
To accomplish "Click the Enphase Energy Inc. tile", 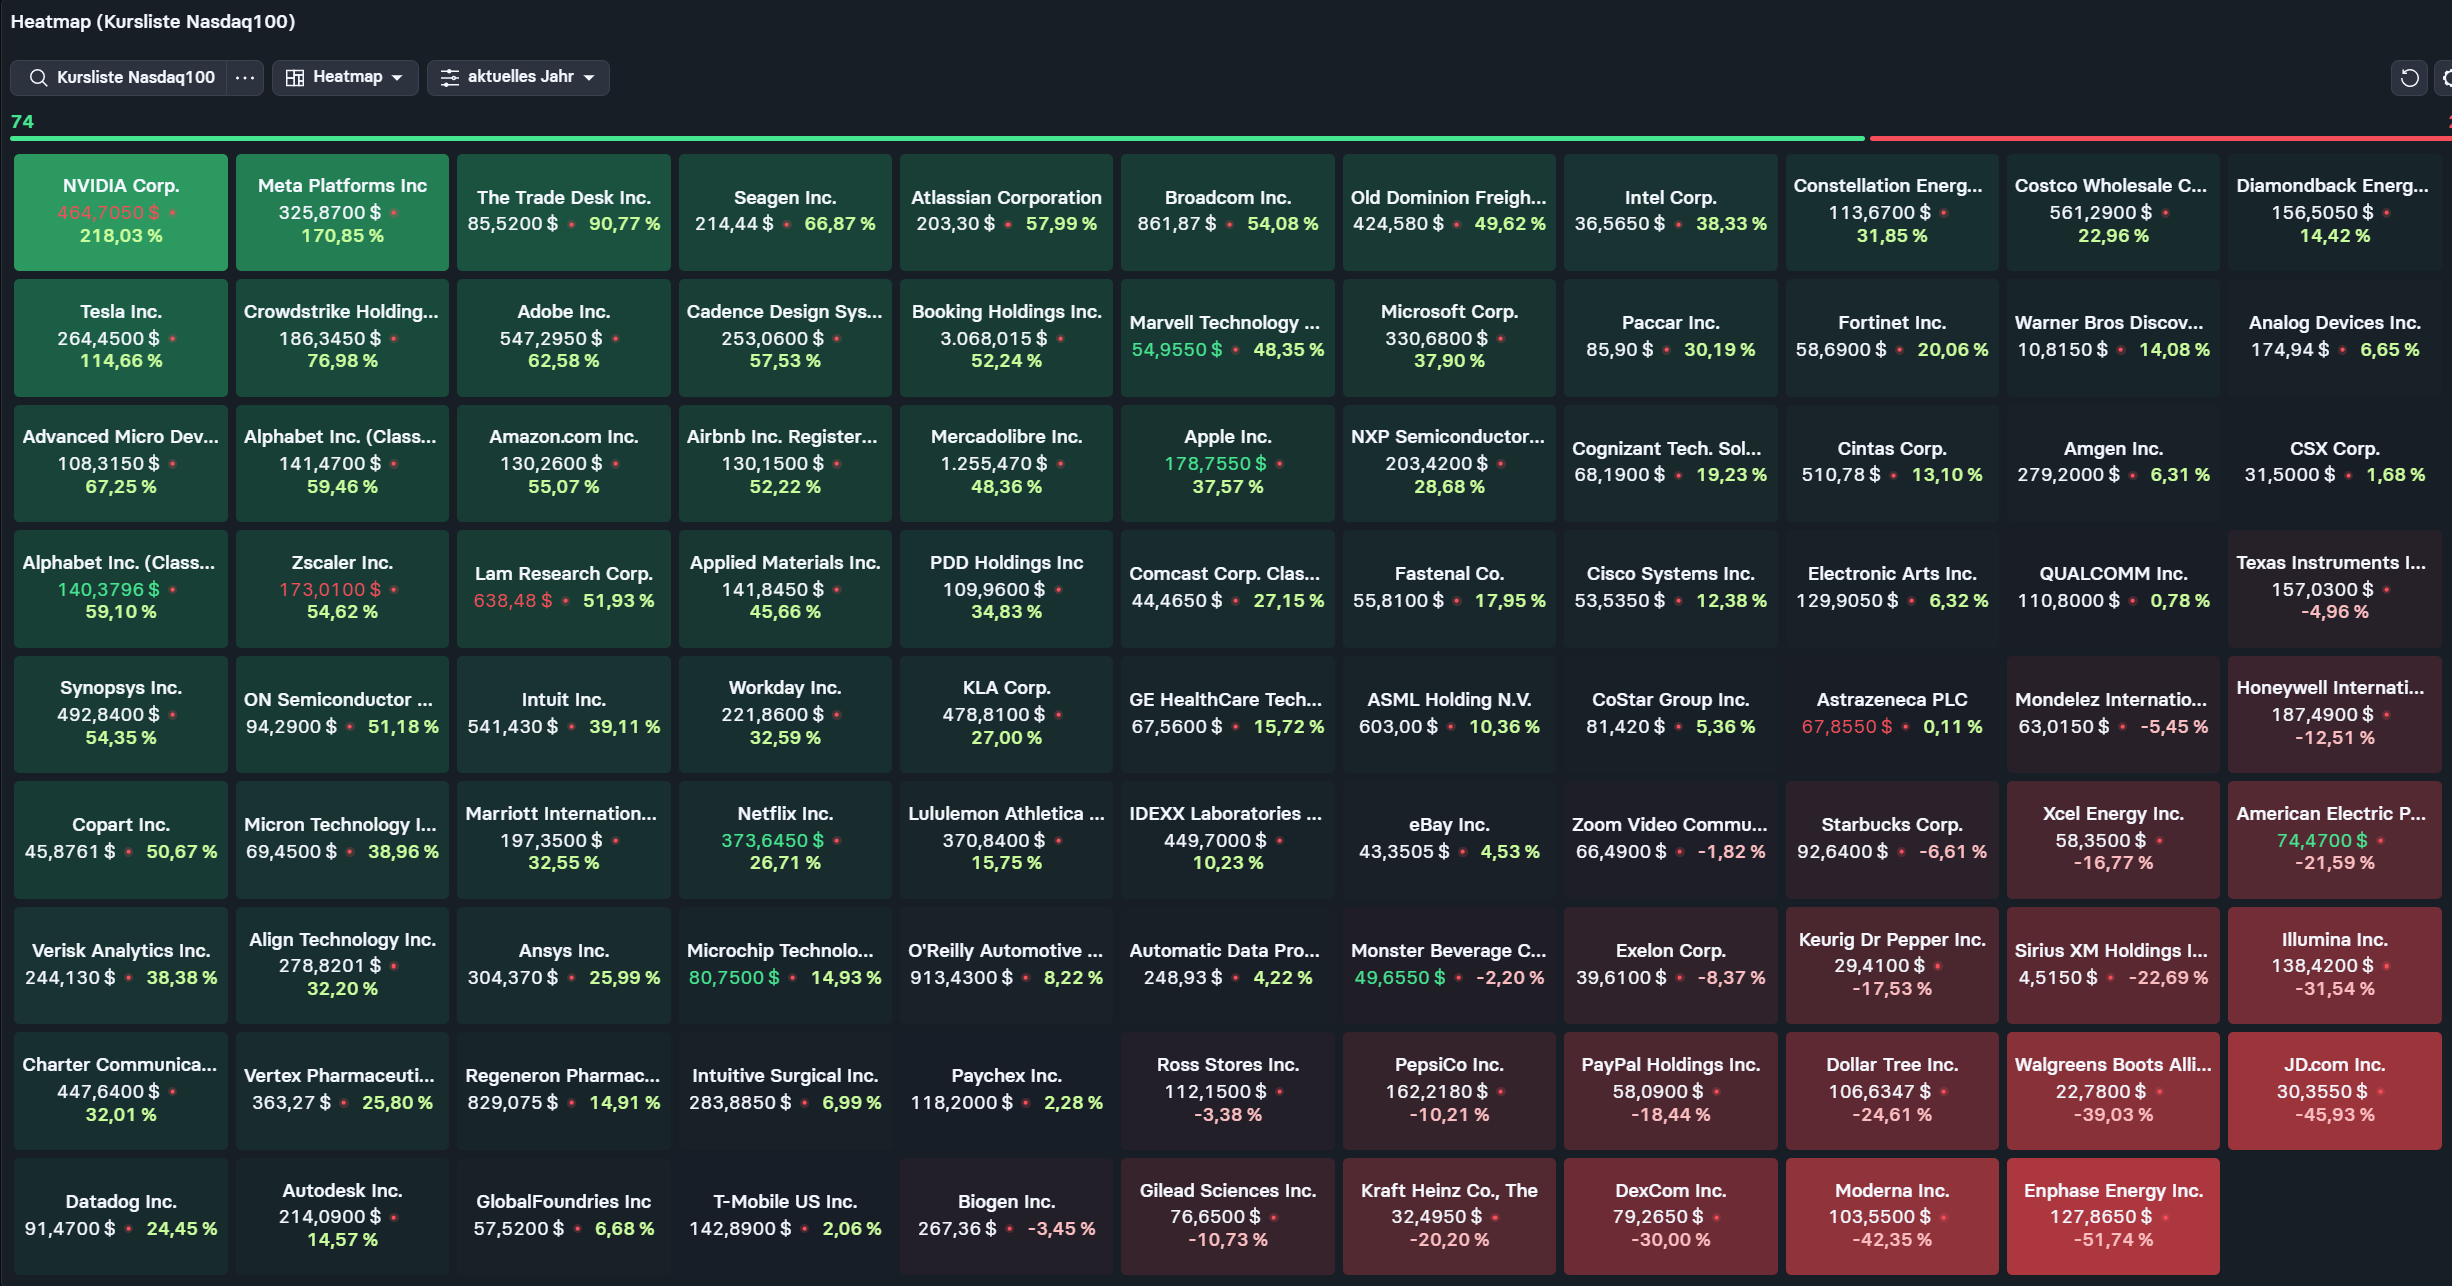I will pos(2113,1216).
